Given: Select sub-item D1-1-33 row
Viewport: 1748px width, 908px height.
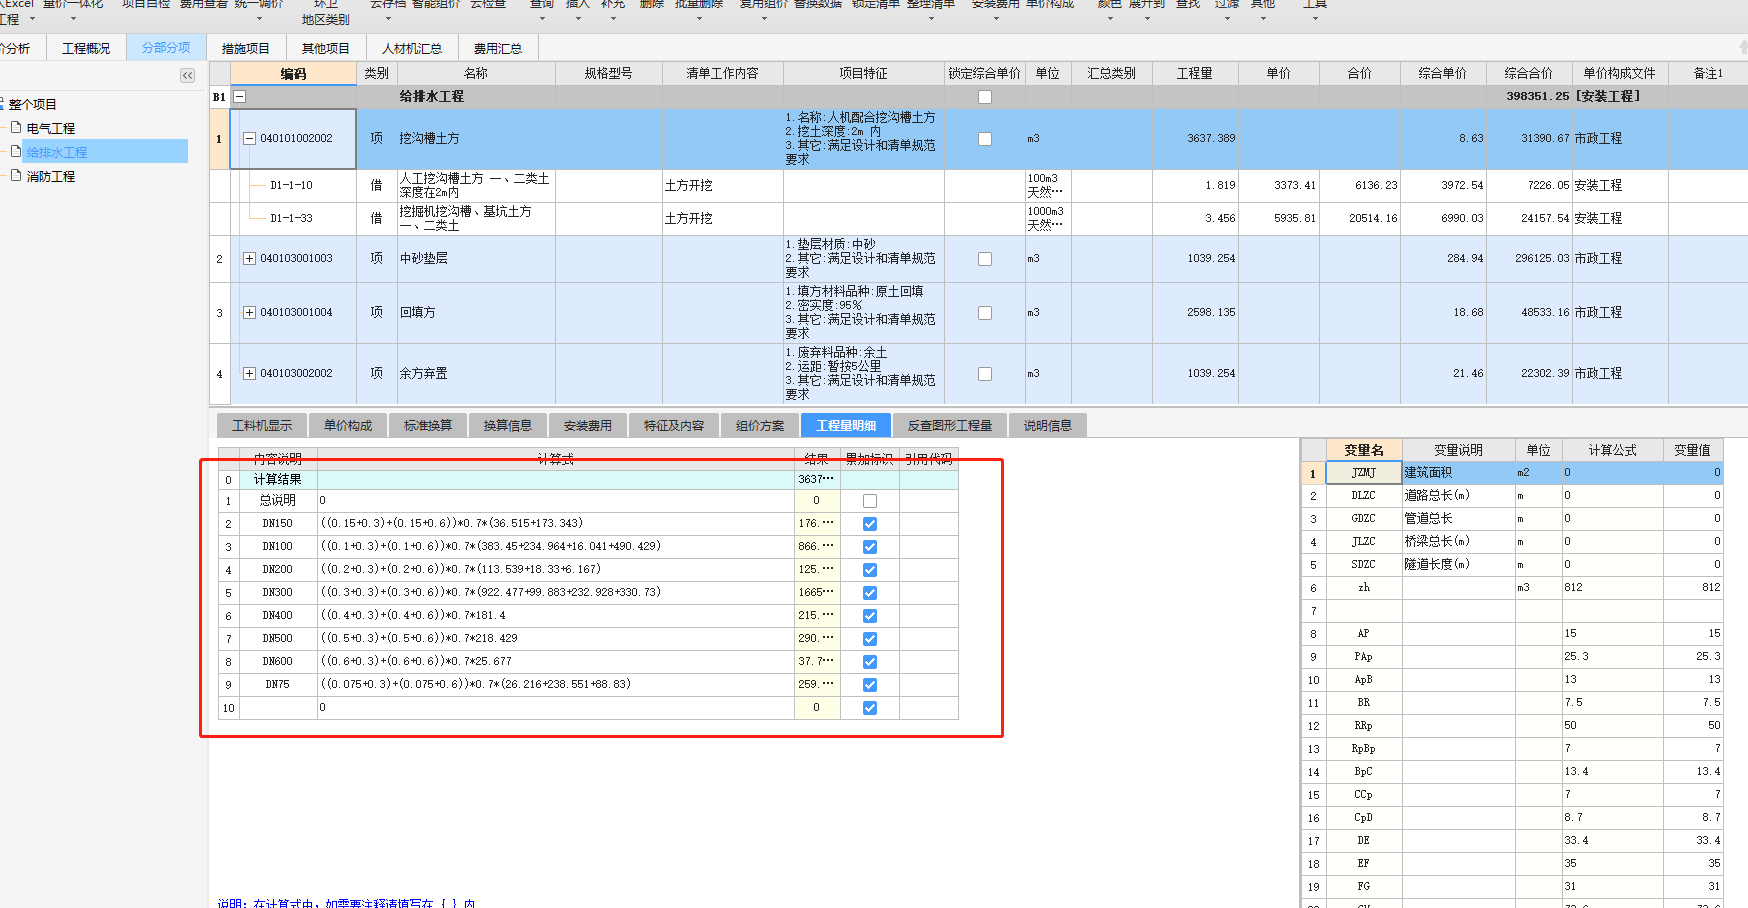Looking at the screenshot, I should [978, 218].
